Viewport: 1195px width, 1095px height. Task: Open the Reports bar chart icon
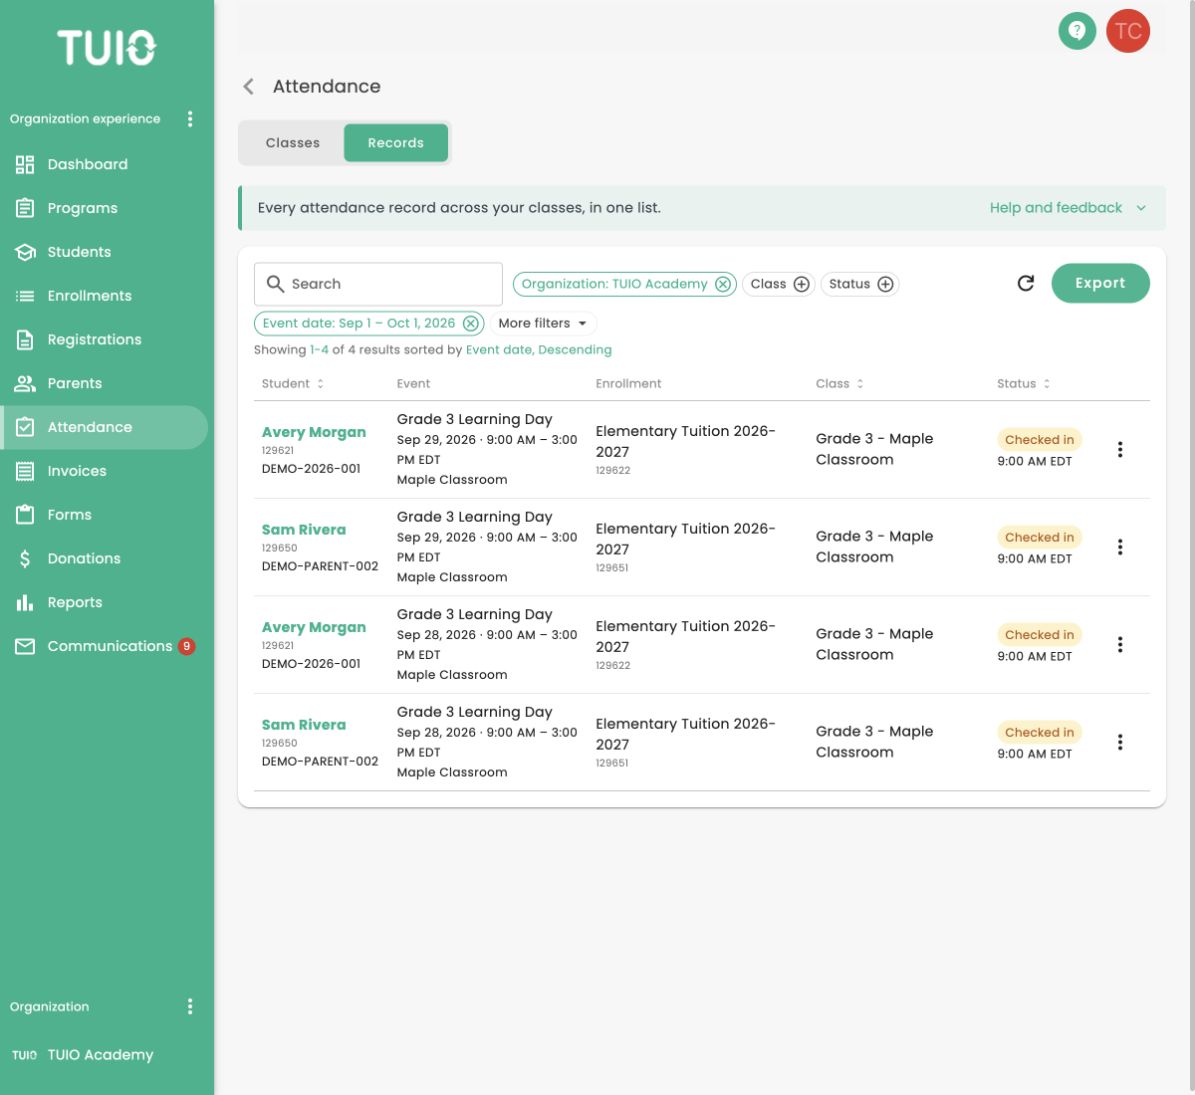point(25,603)
